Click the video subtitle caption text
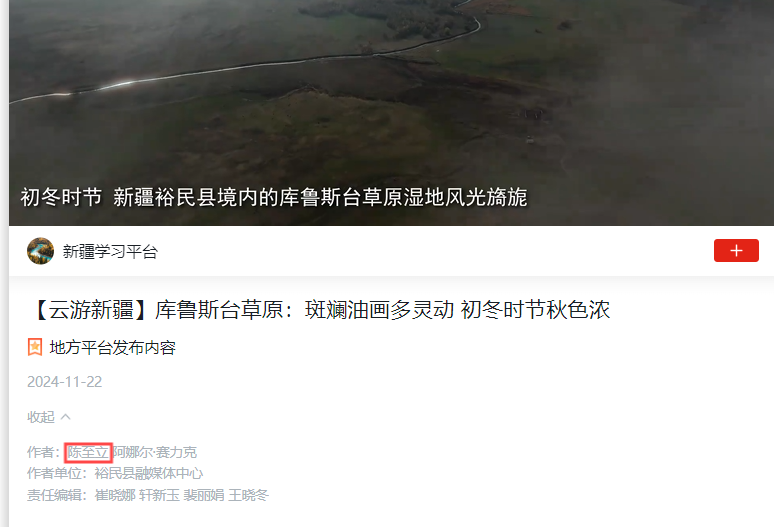This screenshot has width=774, height=527. click(x=274, y=197)
